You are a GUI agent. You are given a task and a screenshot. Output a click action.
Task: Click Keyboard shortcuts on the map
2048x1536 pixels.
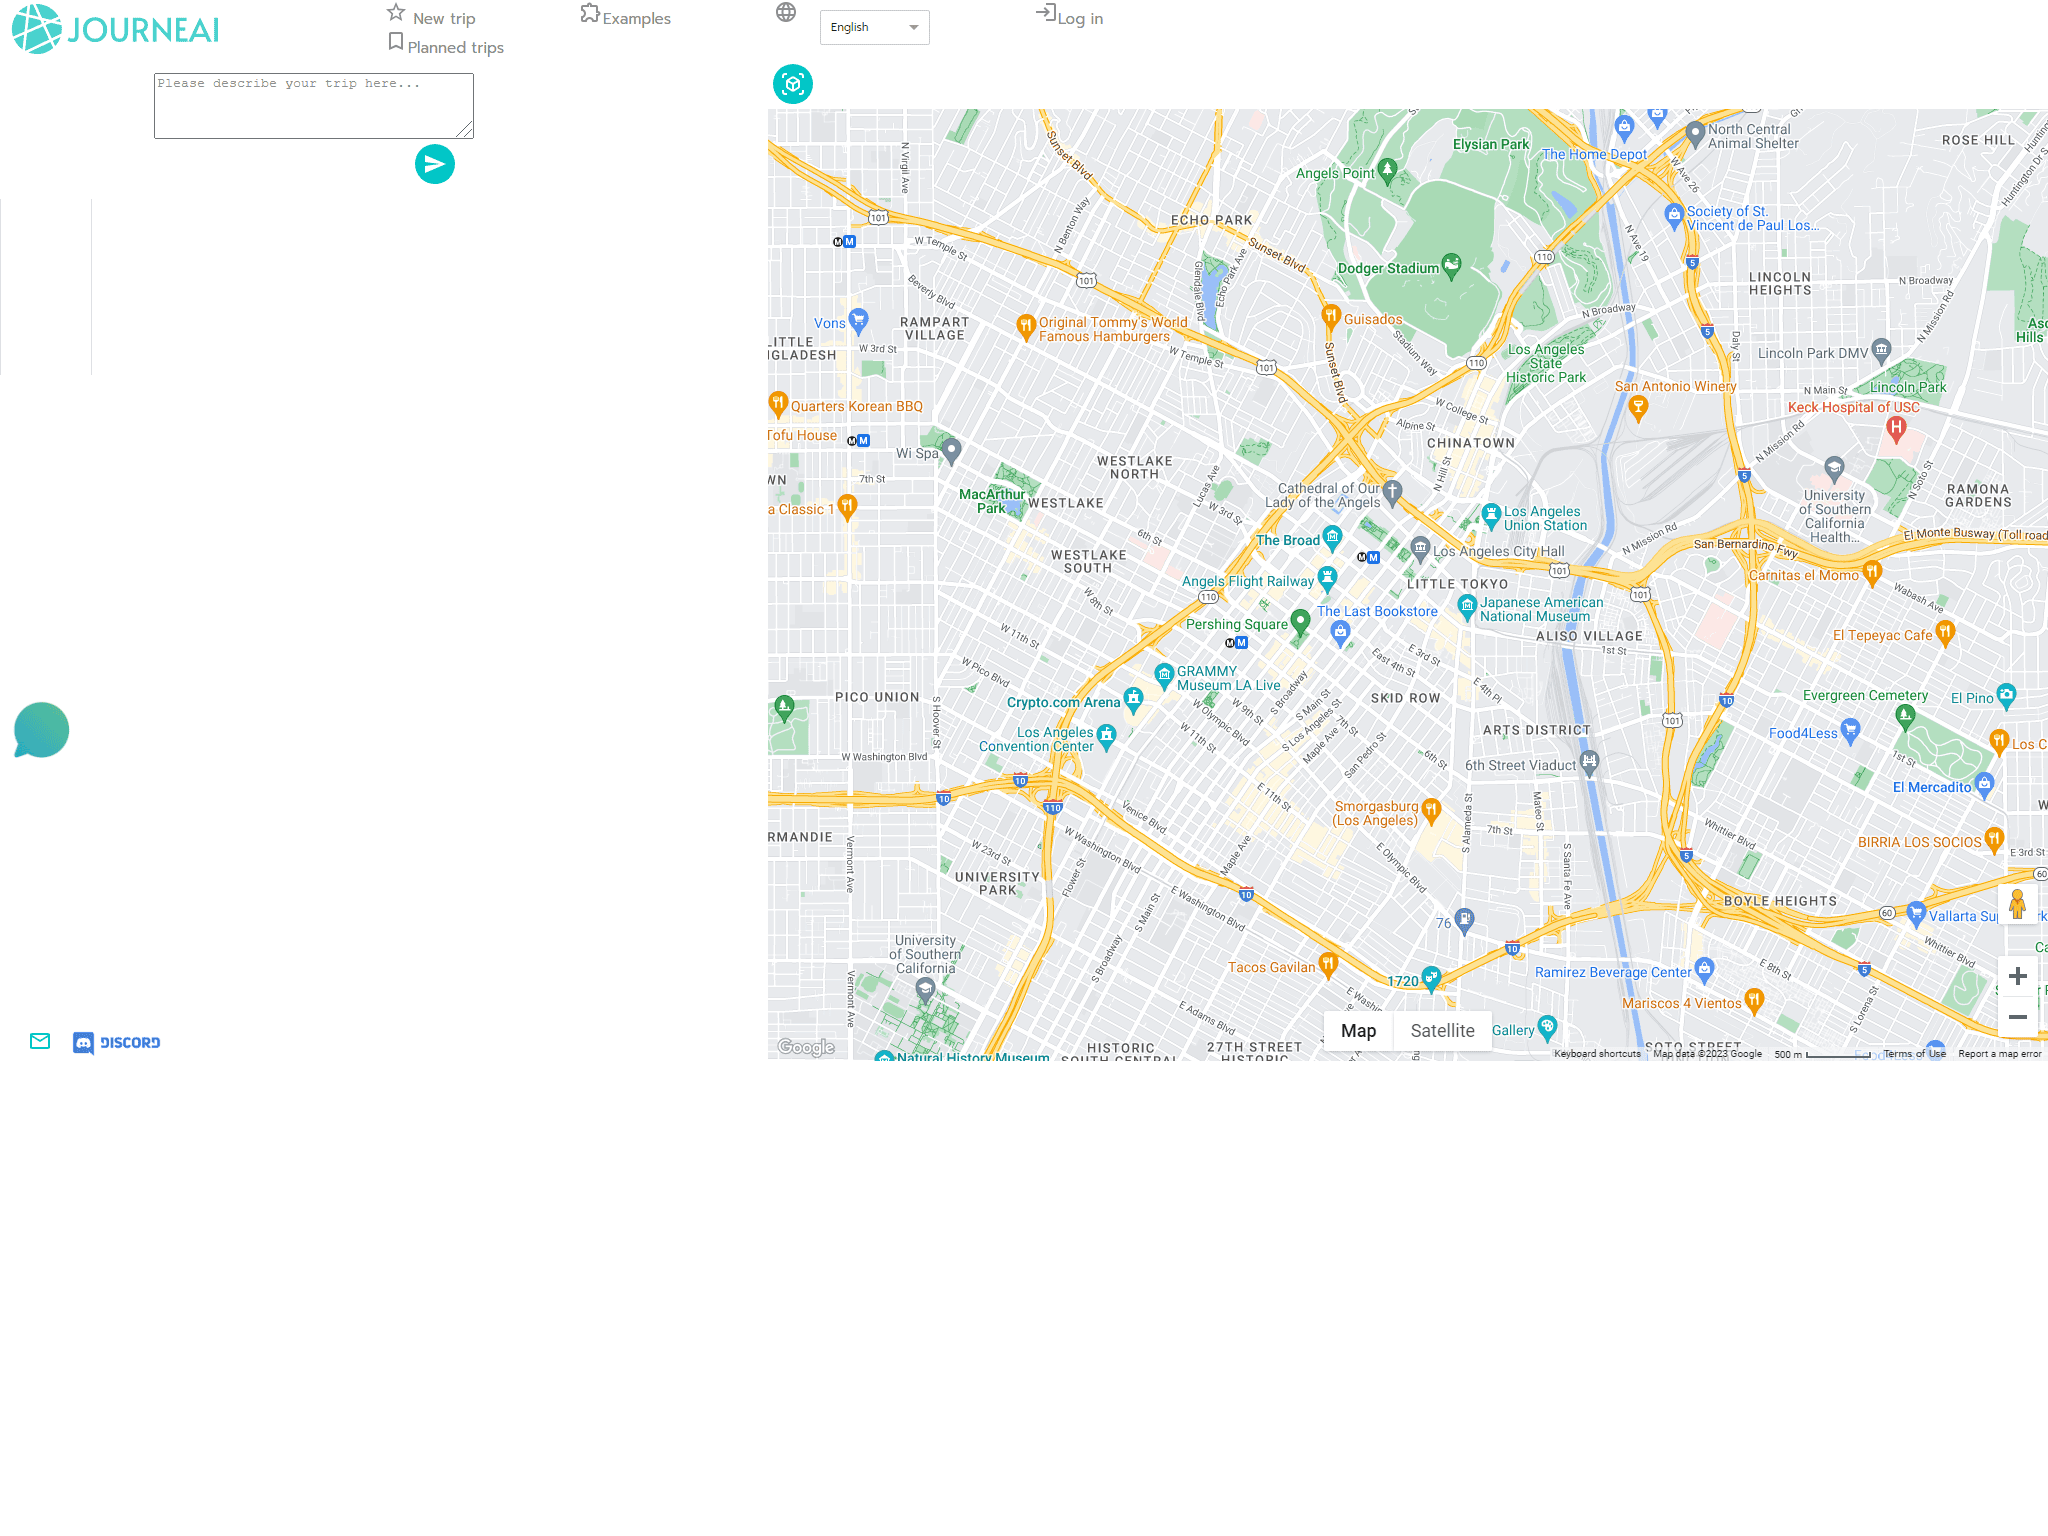click(1597, 1054)
